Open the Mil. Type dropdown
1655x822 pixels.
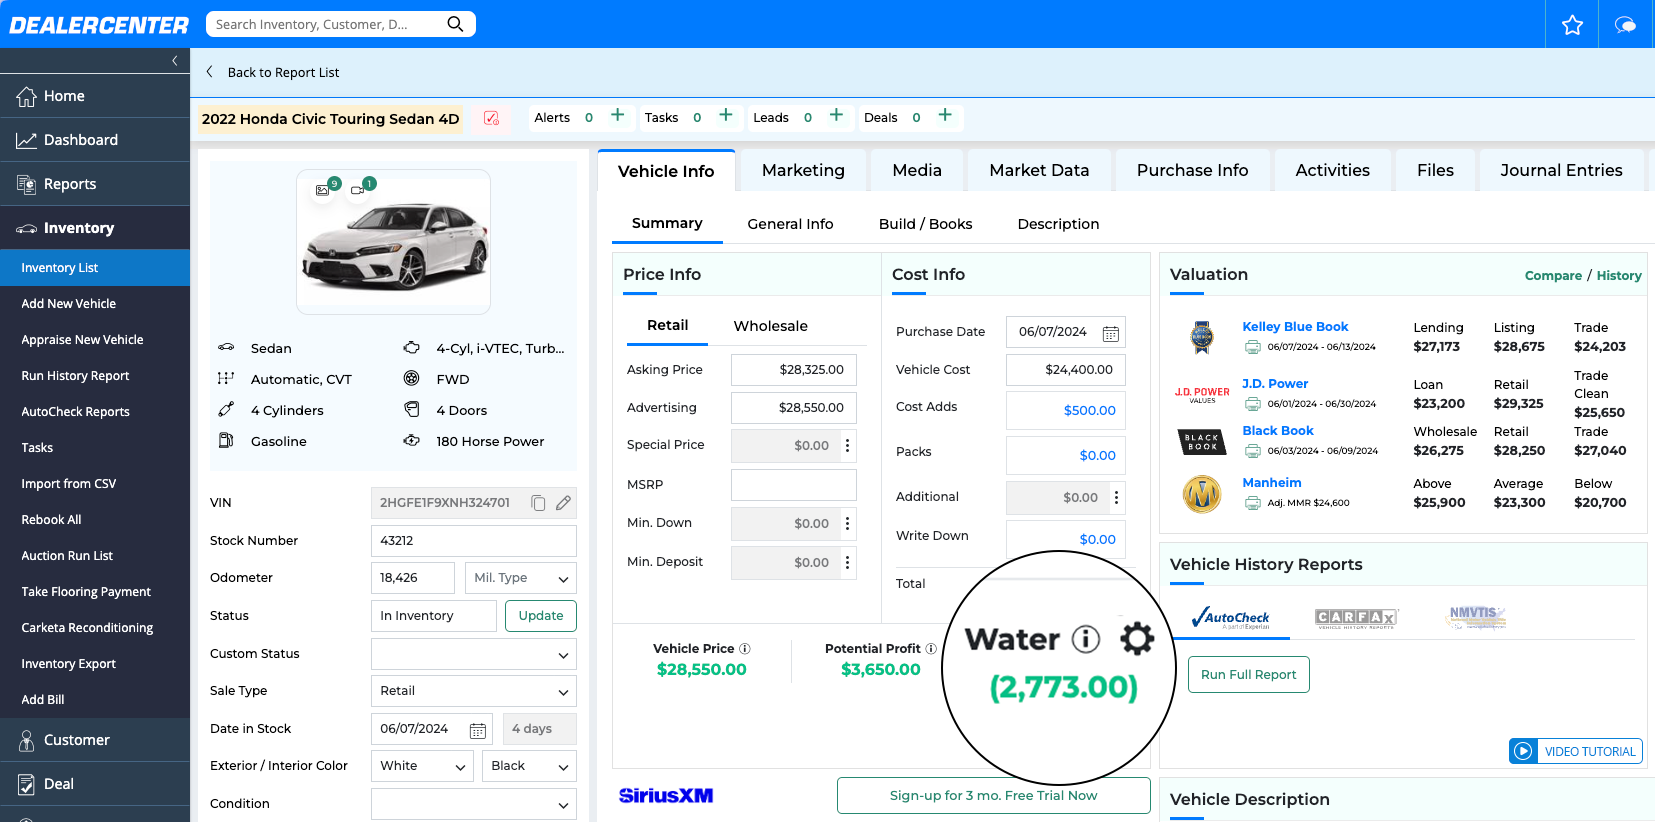click(x=520, y=578)
